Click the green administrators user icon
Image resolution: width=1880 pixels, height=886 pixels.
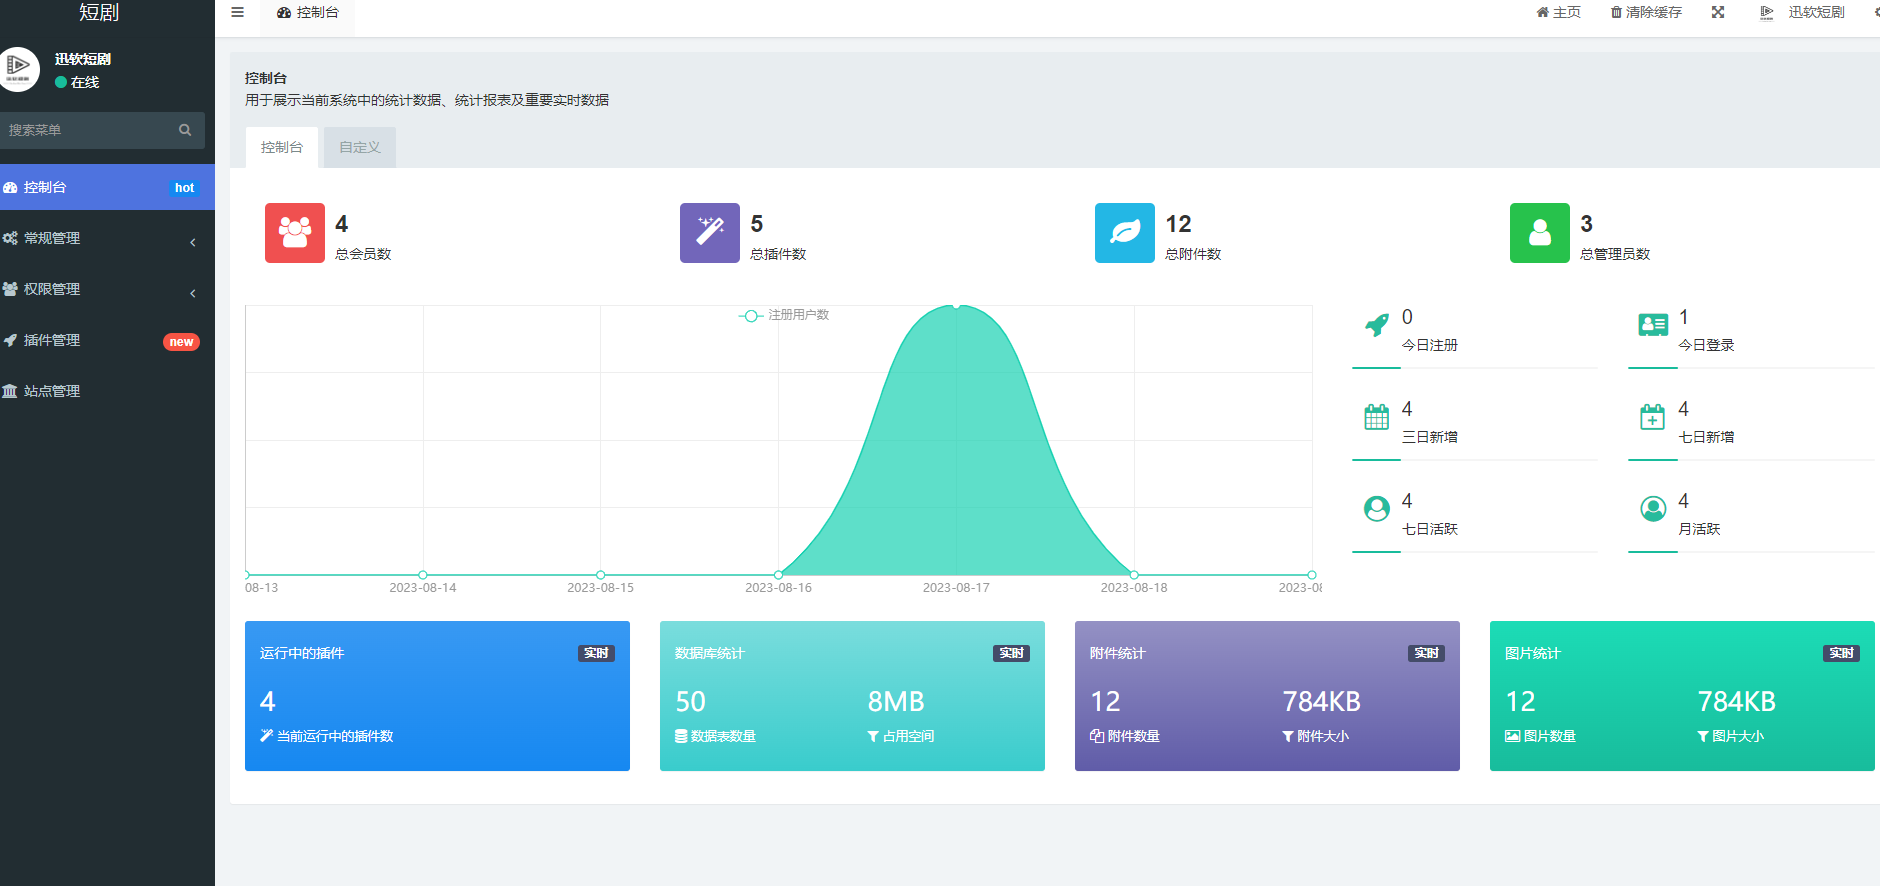point(1539,233)
